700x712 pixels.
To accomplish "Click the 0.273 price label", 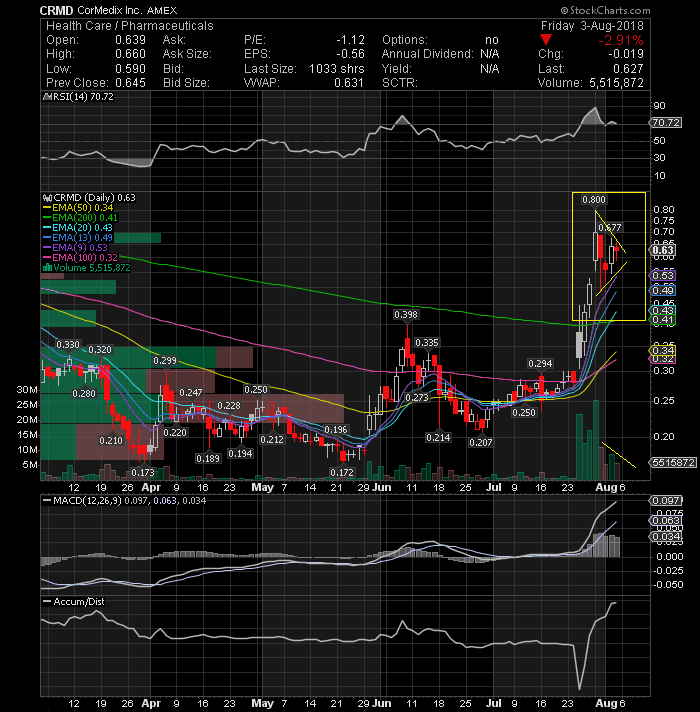I will [x=417, y=398].
